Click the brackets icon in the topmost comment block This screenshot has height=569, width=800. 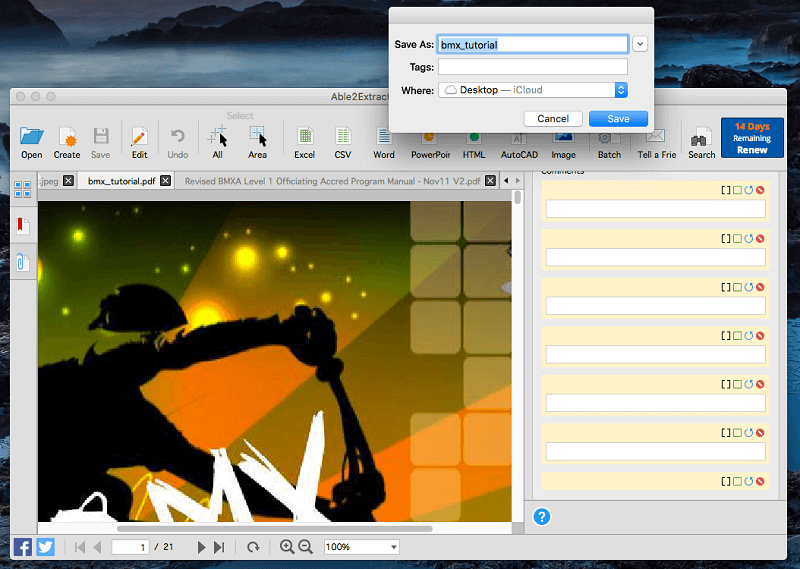click(726, 190)
